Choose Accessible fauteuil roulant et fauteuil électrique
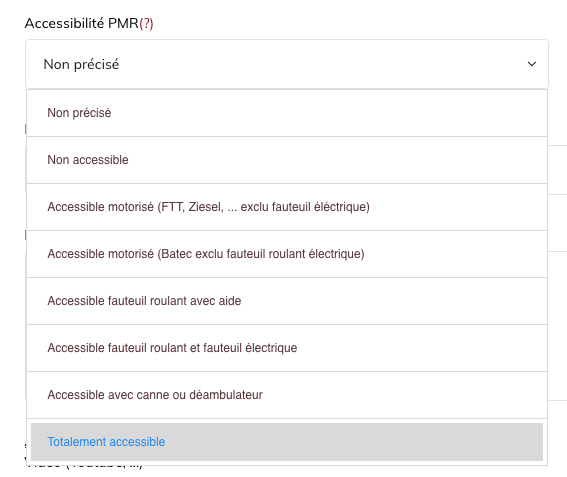This screenshot has width=567, height=477. [x=287, y=348]
